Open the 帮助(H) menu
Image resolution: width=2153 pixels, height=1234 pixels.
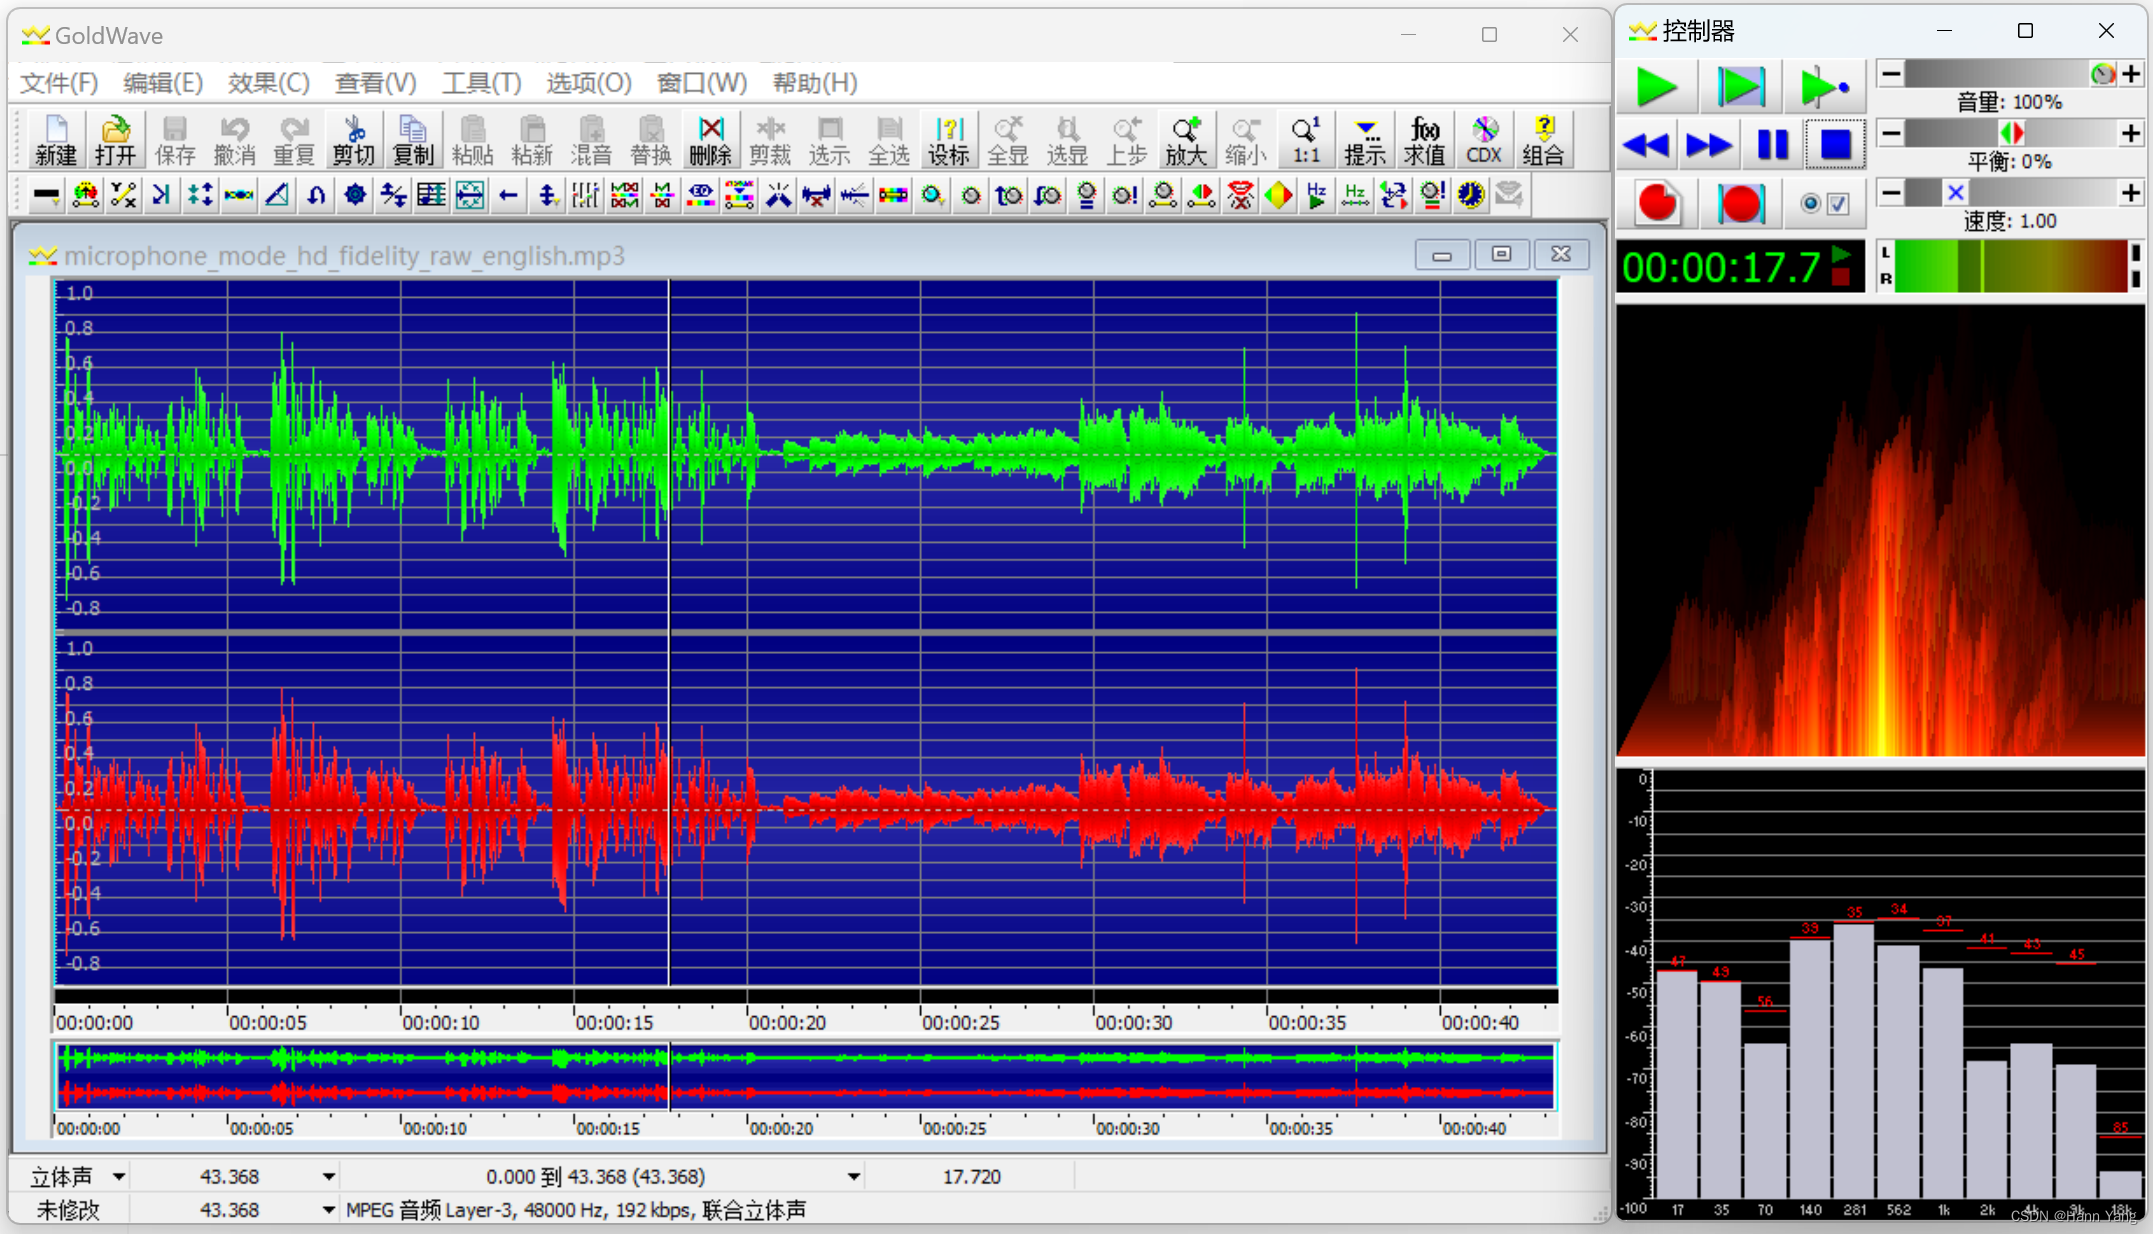coord(815,83)
